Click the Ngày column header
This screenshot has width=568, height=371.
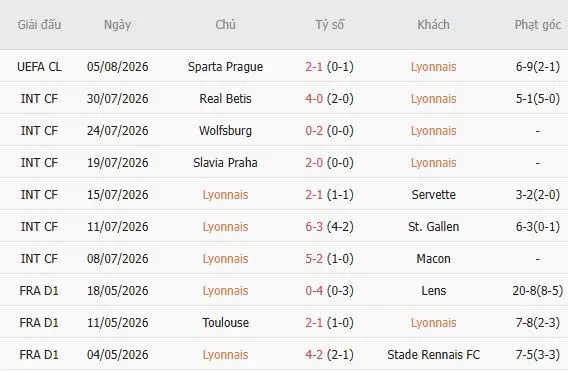[x=117, y=25]
